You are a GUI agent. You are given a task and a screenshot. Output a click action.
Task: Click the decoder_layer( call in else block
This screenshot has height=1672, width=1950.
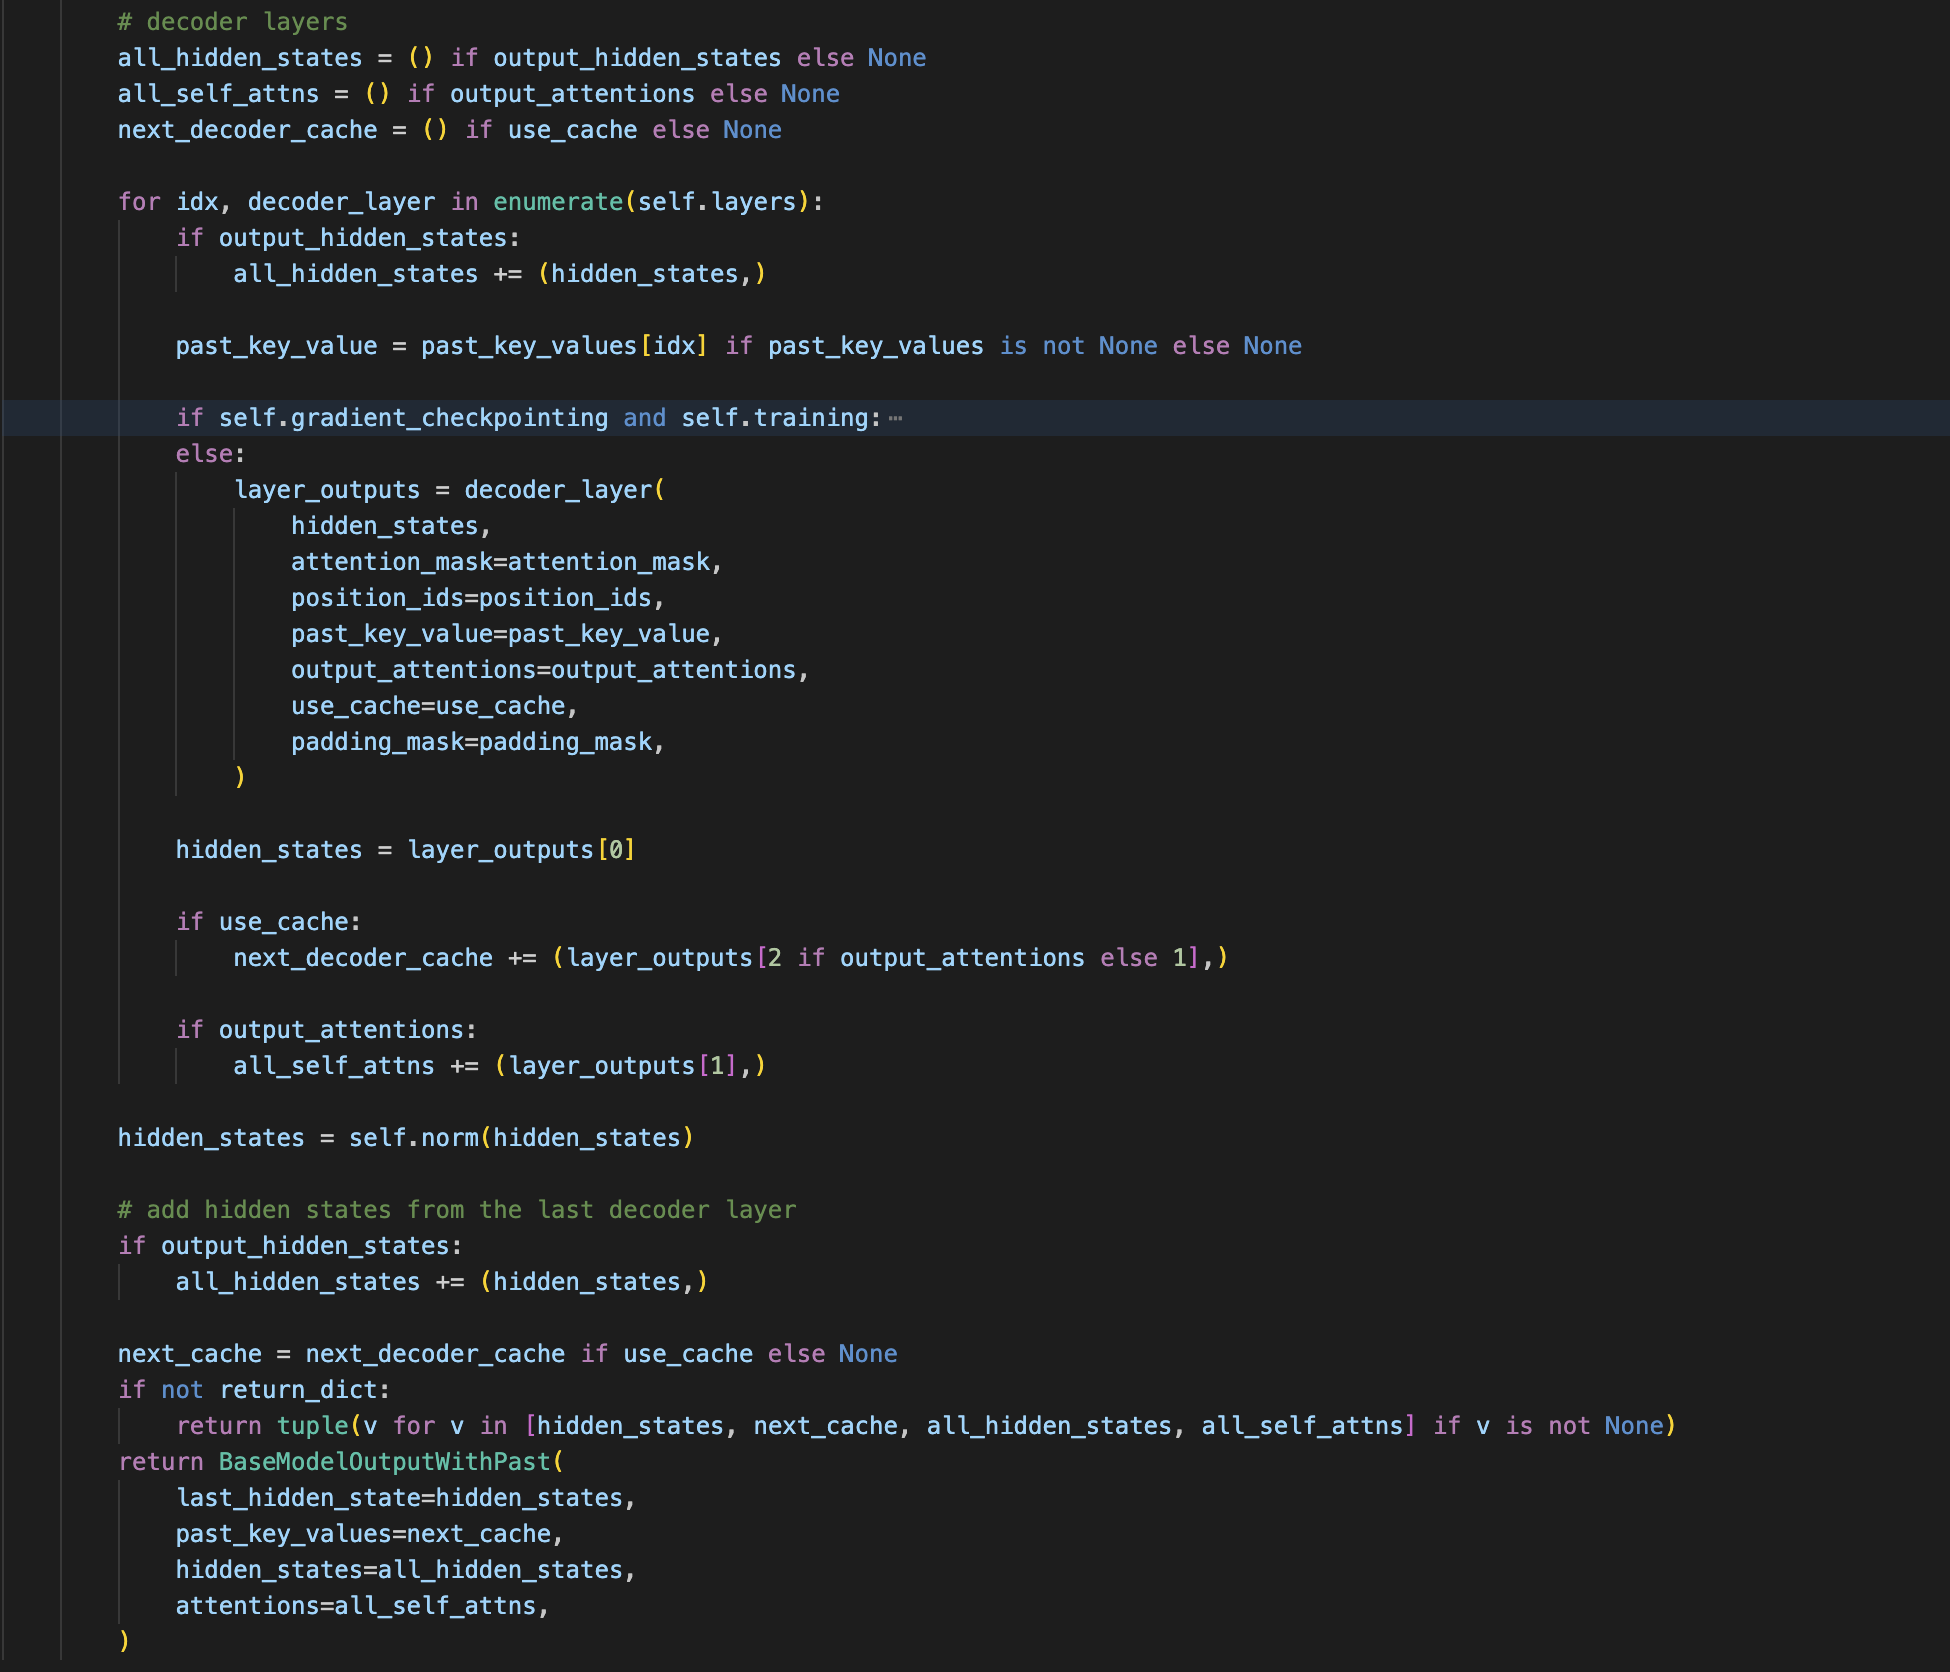[558, 490]
